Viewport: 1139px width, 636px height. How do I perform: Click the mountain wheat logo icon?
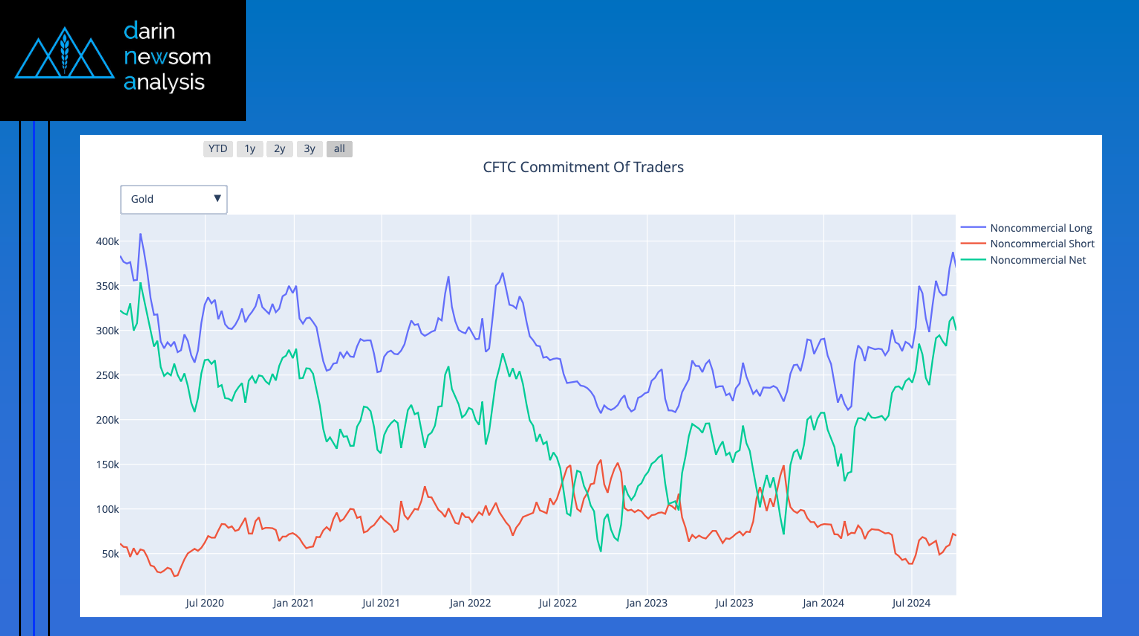point(65,58)
